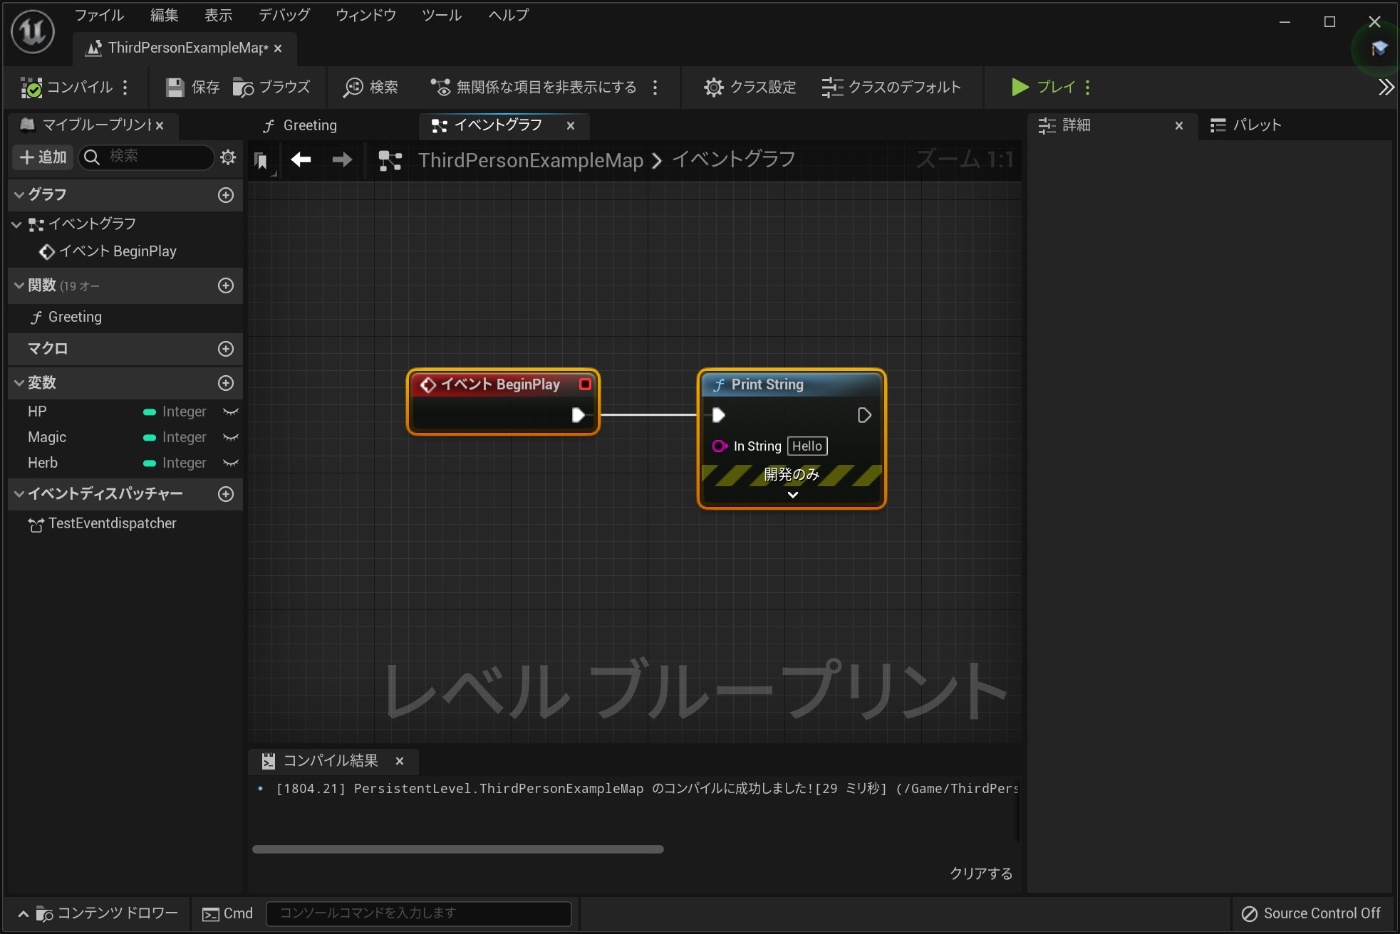Toggle instance editable eye for Herb variable

231,463
